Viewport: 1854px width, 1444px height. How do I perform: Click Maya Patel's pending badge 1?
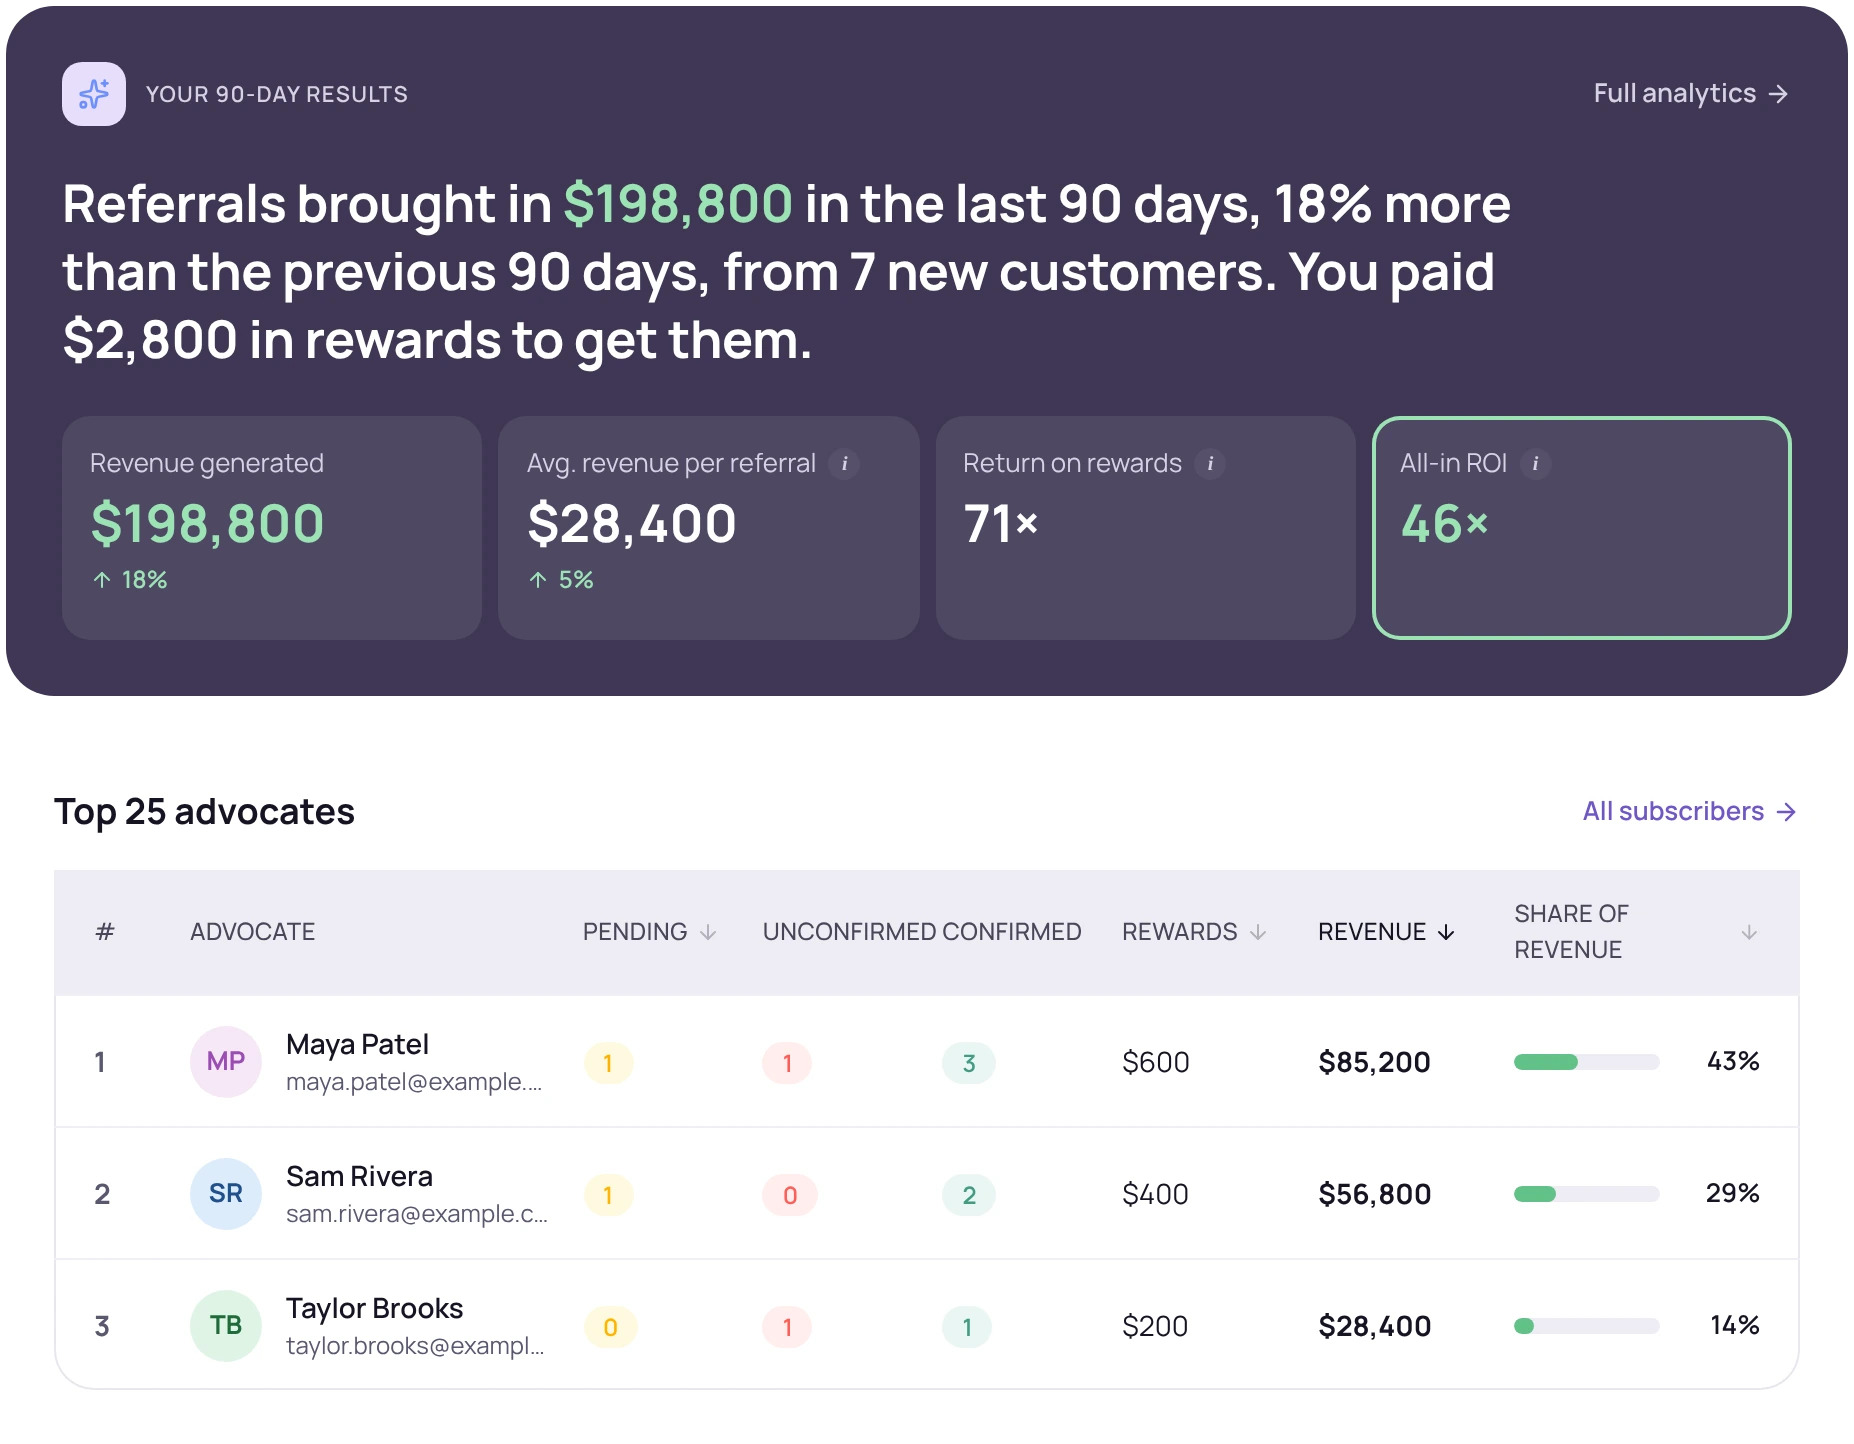pyautogui.click(x=608, y=1063)
